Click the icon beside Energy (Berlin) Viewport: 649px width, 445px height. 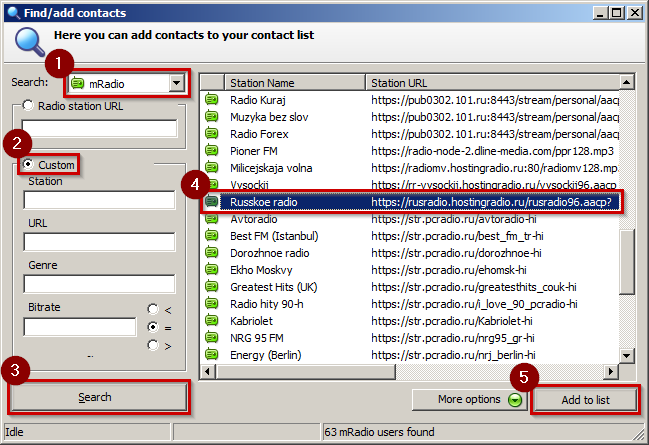tap(212, 355)
